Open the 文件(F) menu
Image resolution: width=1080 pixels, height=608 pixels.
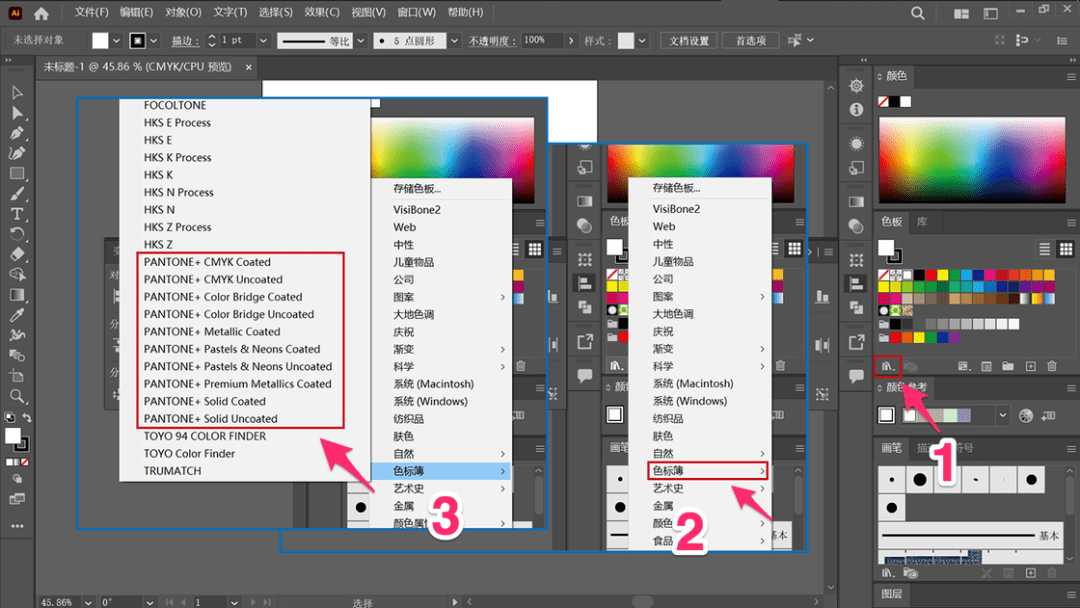[x=92, y=12]
